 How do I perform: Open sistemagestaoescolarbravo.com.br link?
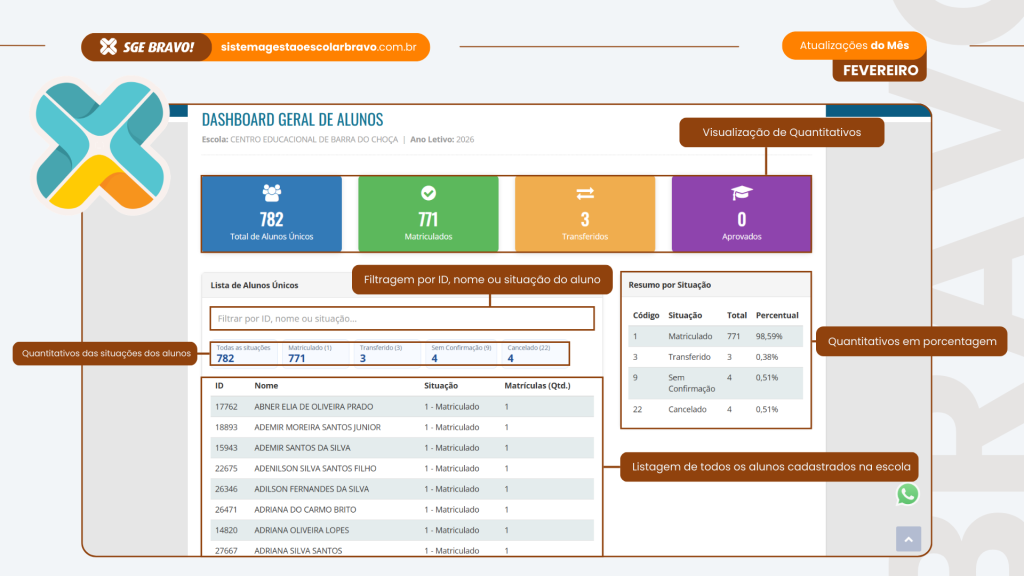[x=318, y=47]
